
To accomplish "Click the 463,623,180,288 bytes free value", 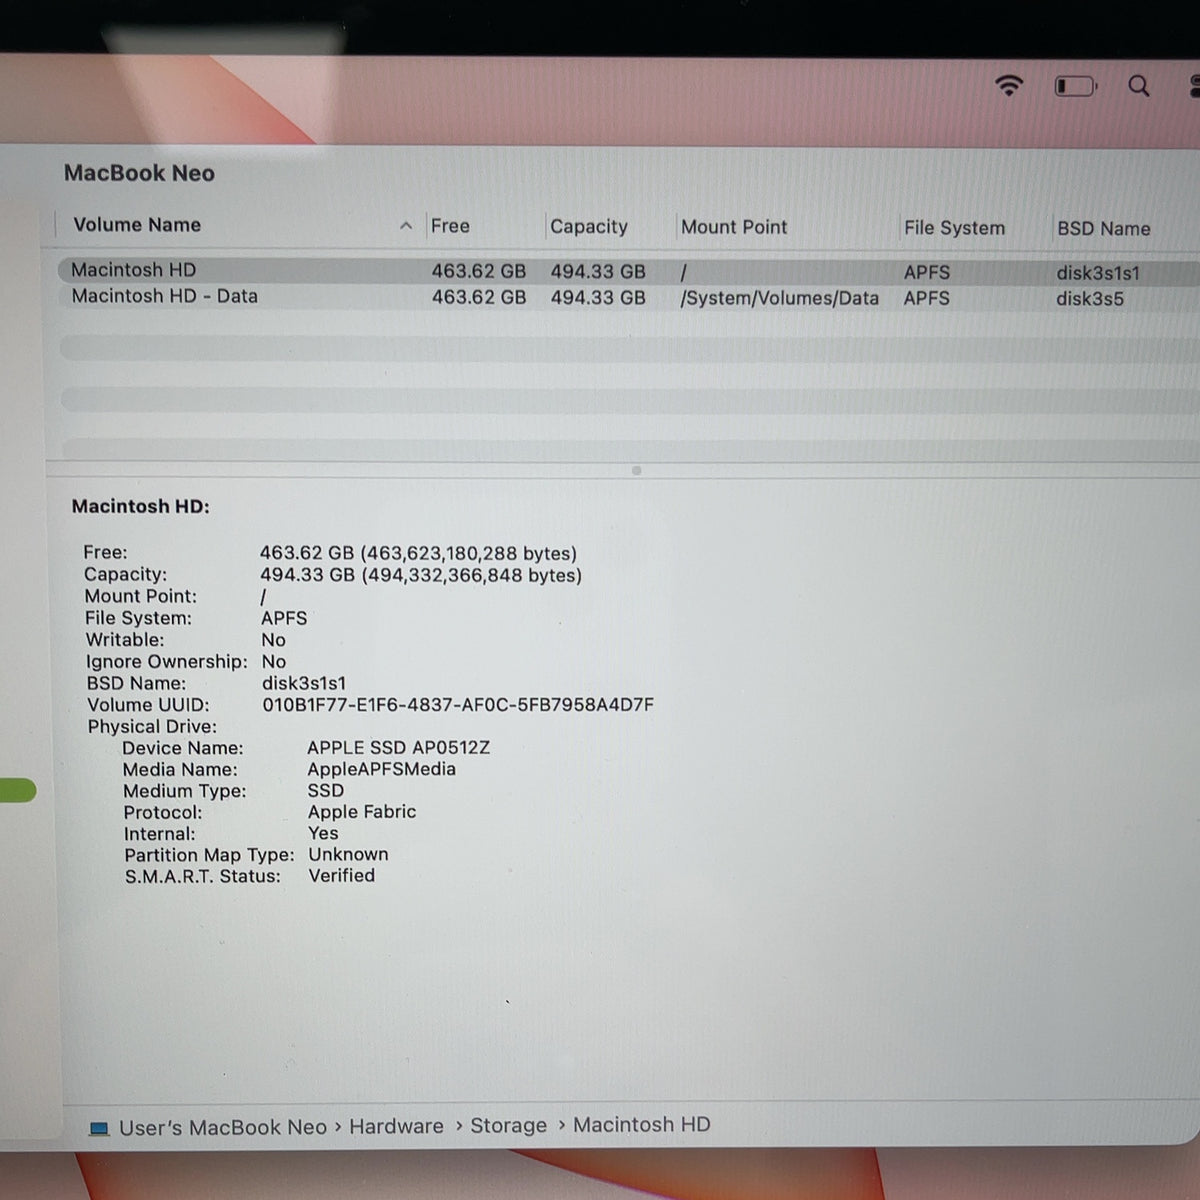I will pos(469,554).
